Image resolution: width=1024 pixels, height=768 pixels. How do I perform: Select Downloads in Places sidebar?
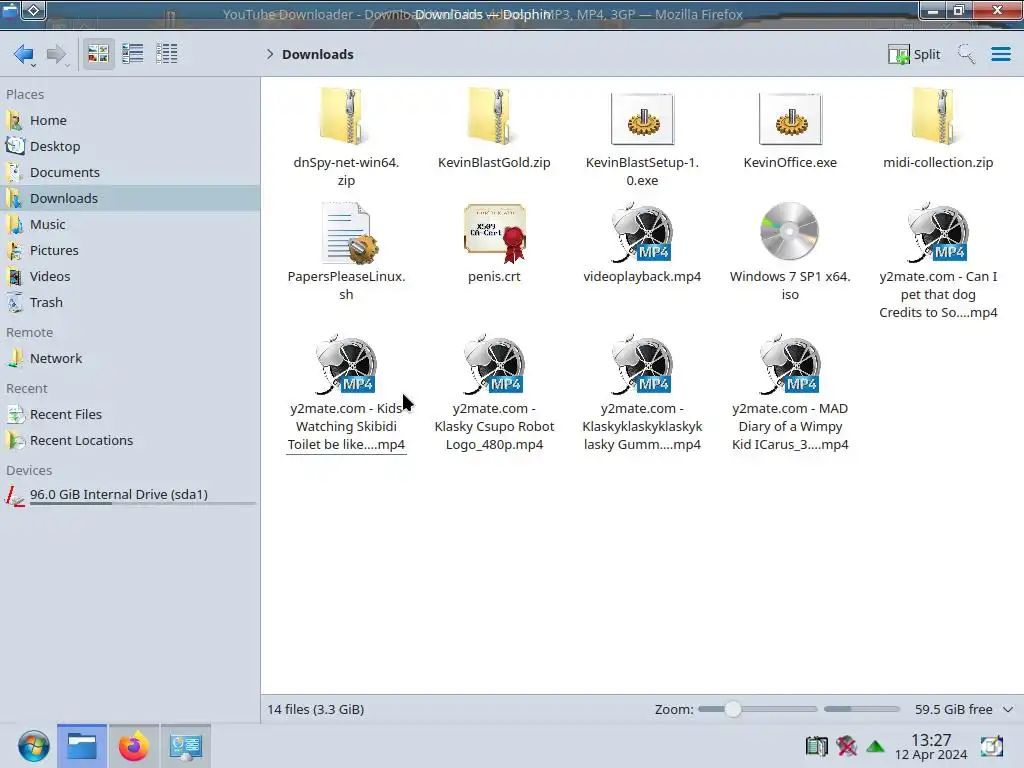click(x=130, y=199)
